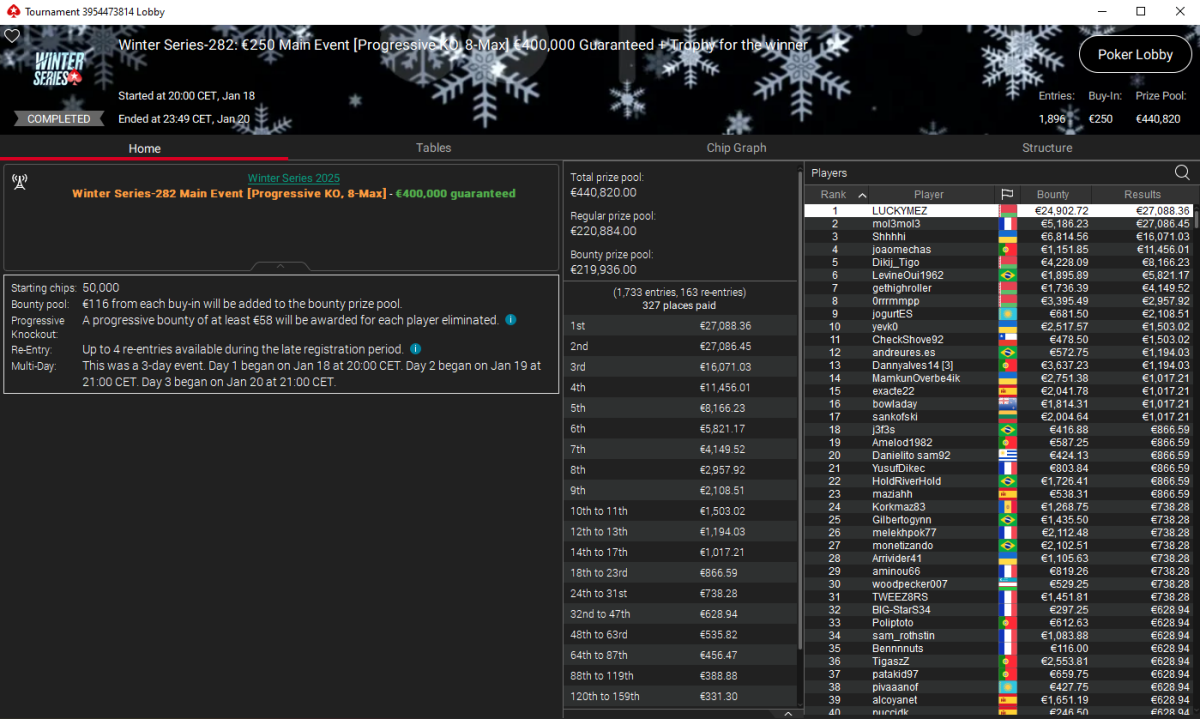The width and height of the screenshot is (1200, 719).
Task: Click info icon beside Progressive Knockout text
Action: pos(510,320)
